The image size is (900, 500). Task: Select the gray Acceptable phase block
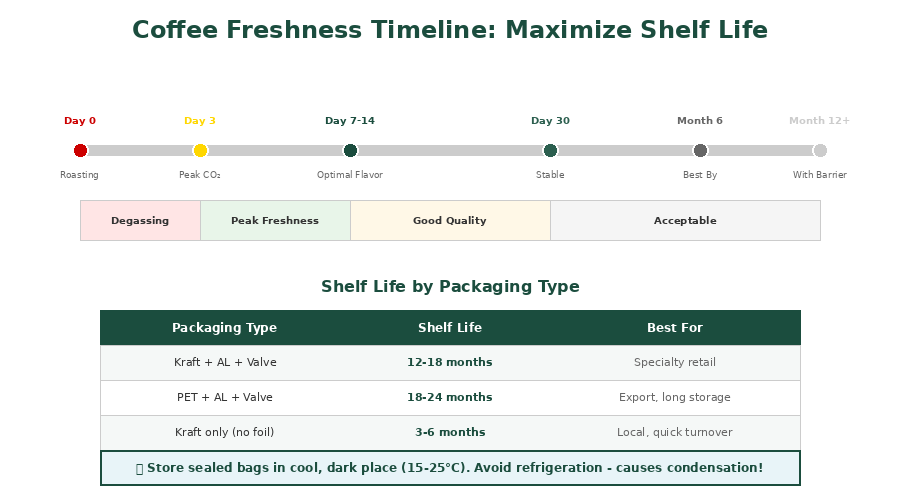[x=685, y=220]
